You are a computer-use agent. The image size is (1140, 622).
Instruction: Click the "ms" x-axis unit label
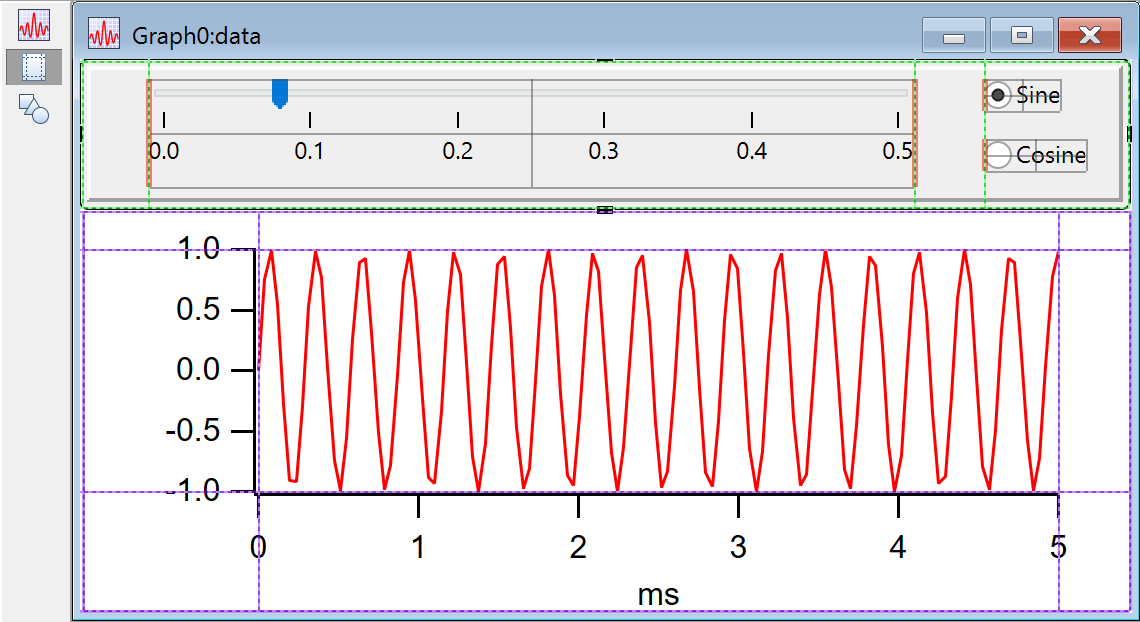pos(658,594)
